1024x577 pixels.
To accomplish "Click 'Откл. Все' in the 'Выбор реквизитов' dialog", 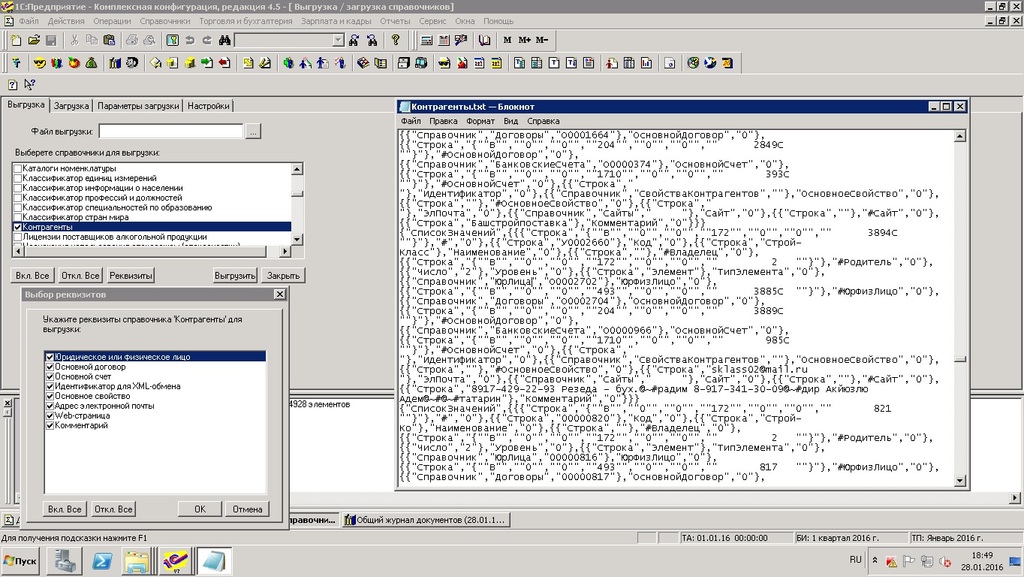I will 114,509.
